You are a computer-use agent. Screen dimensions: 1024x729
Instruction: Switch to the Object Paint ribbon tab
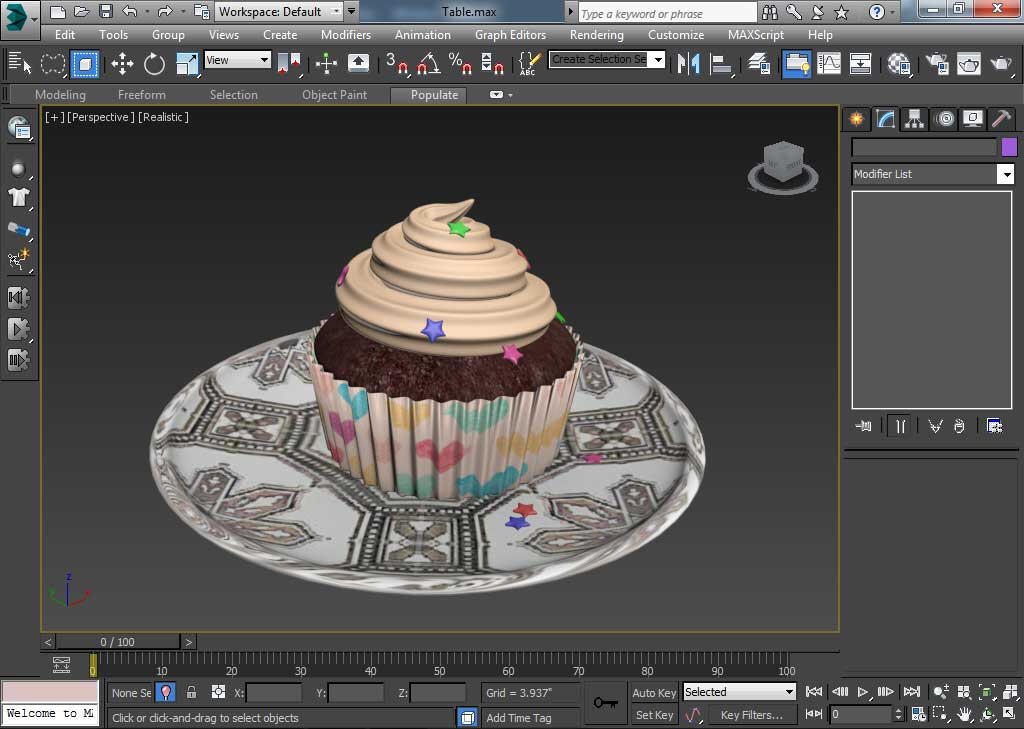coord(334,95)
